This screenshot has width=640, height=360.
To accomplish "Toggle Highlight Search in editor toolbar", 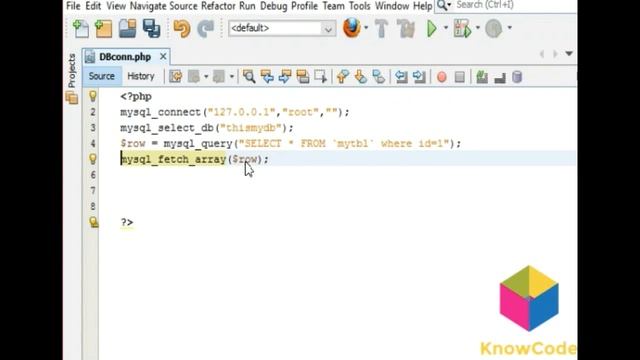I will click(x=303, y=76).
